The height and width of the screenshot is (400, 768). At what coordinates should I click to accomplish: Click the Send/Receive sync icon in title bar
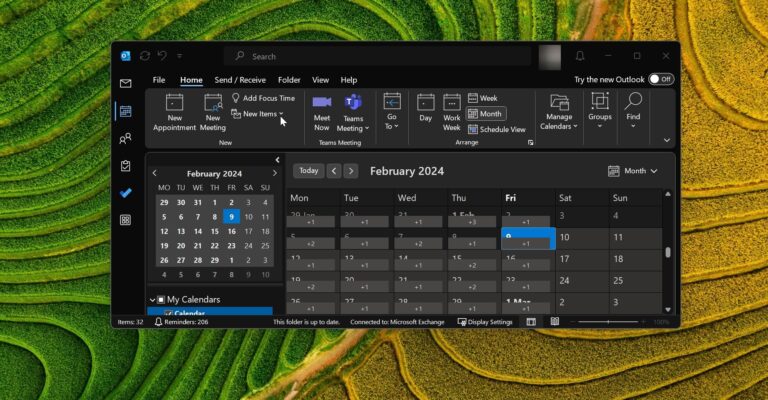144,56
